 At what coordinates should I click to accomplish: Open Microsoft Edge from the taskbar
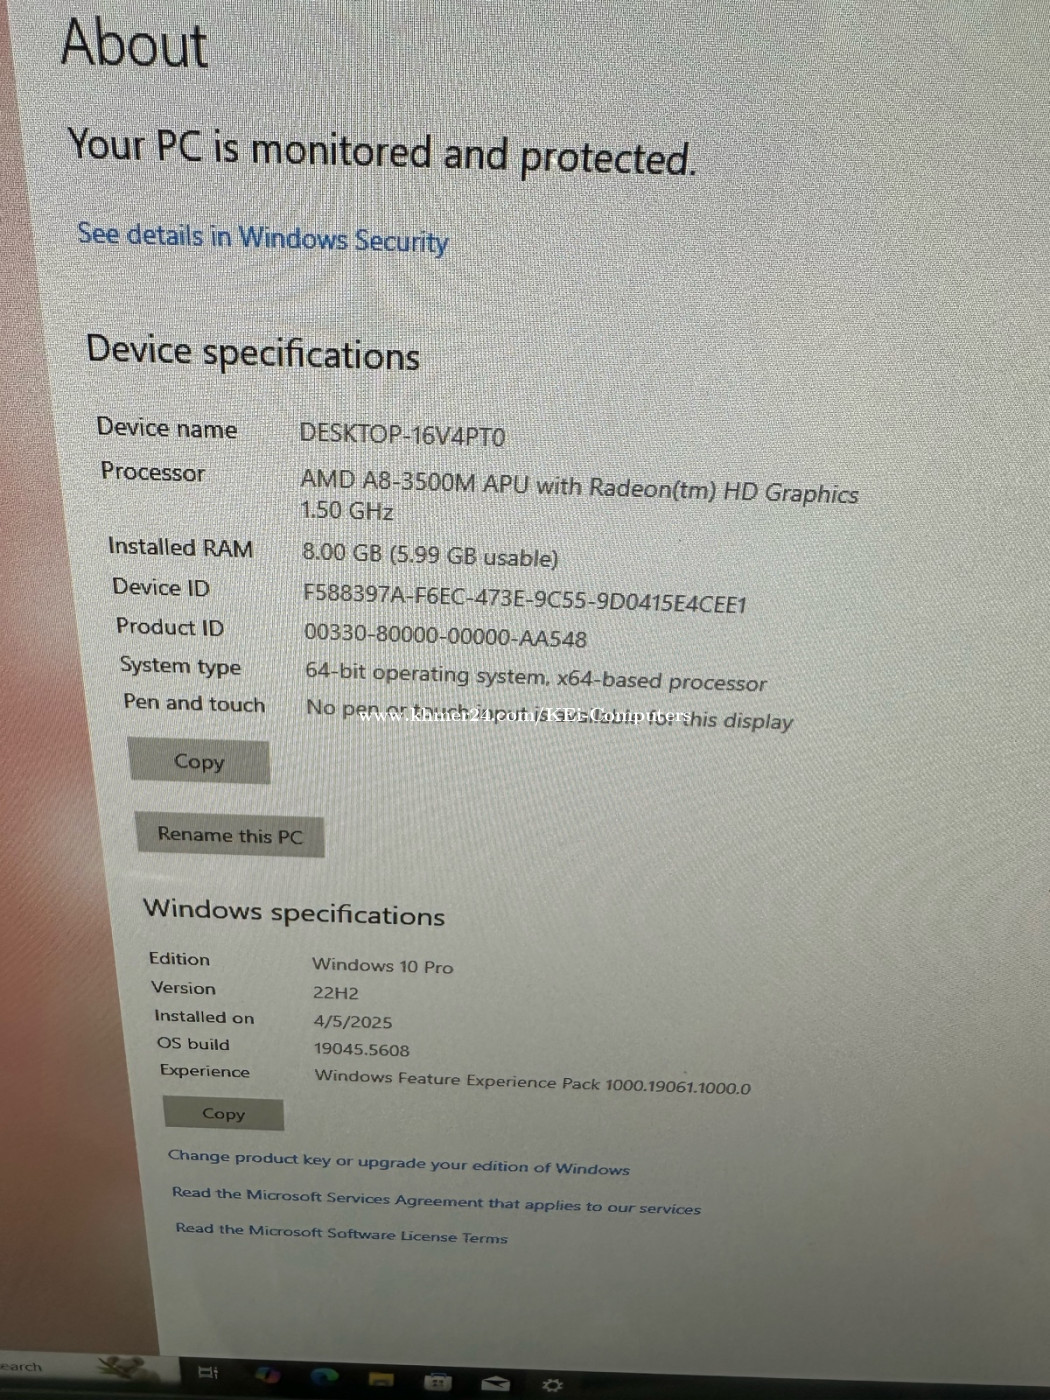[x=324, y=1377]
